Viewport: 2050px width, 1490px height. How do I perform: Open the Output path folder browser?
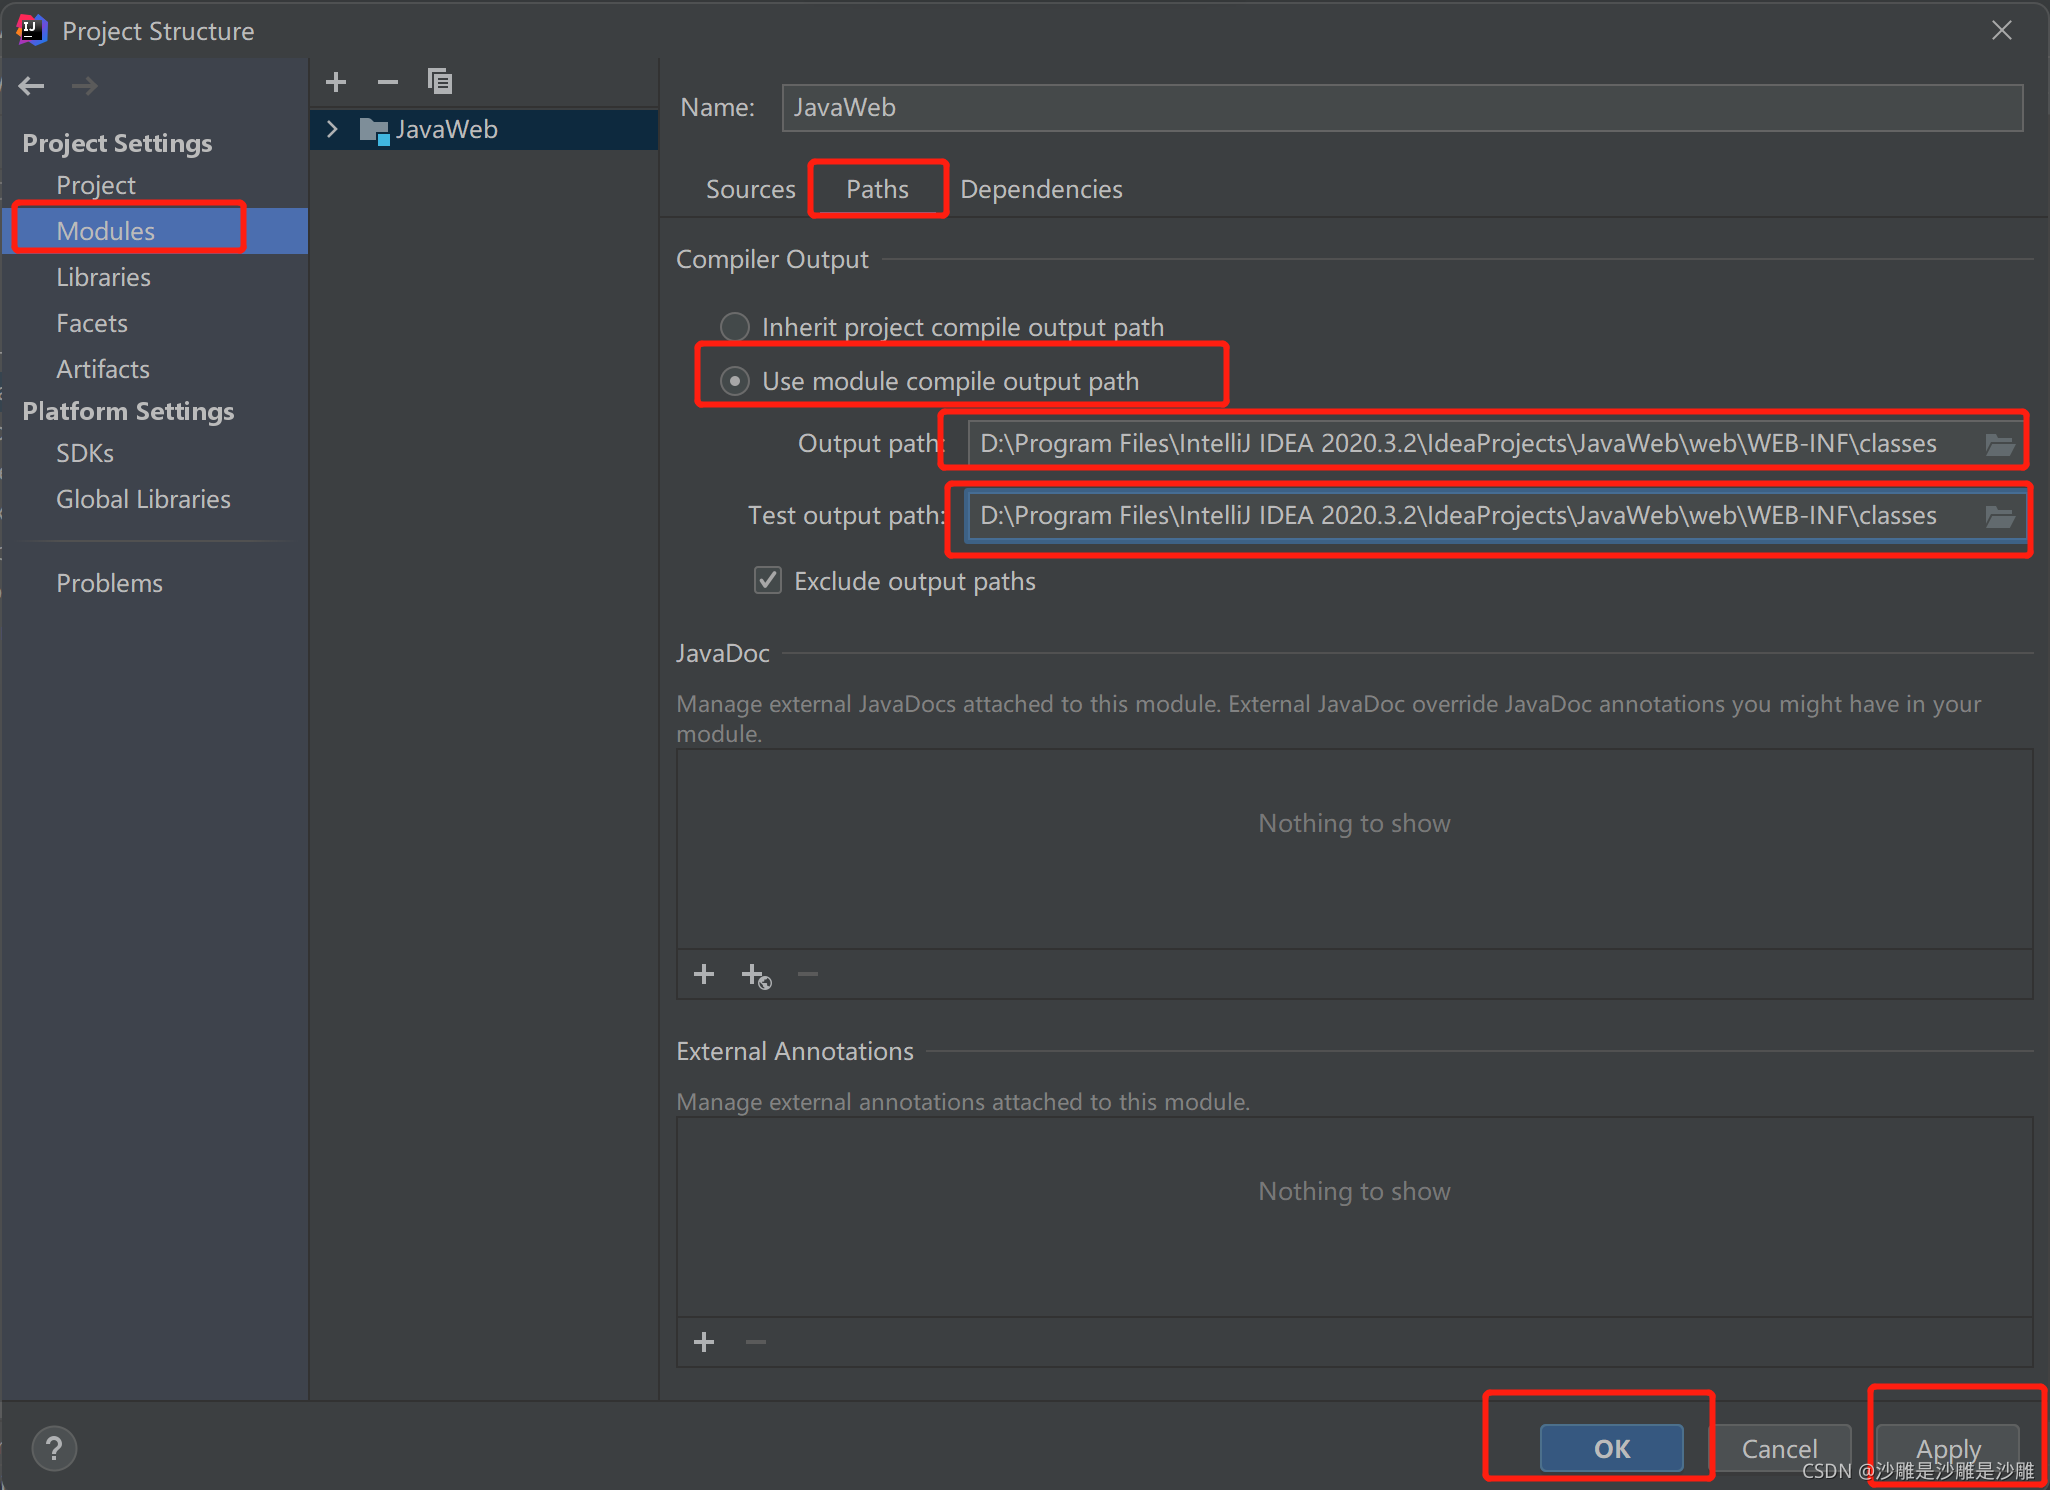(x=1999, y=444)
